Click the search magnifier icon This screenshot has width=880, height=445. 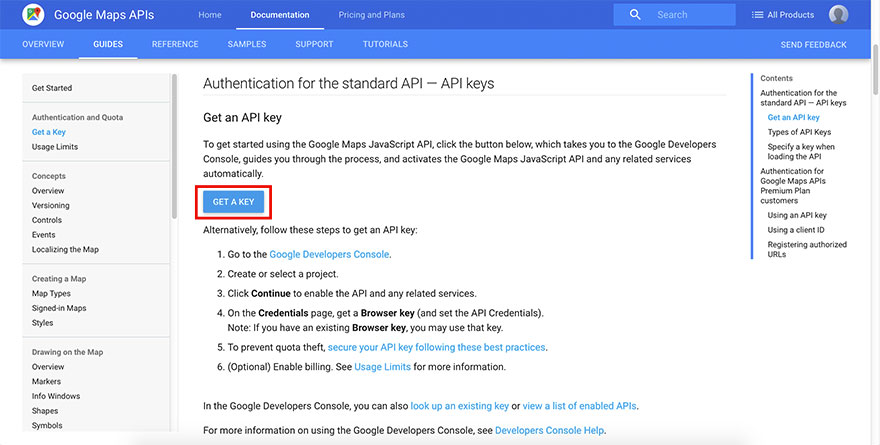(635, 15)
